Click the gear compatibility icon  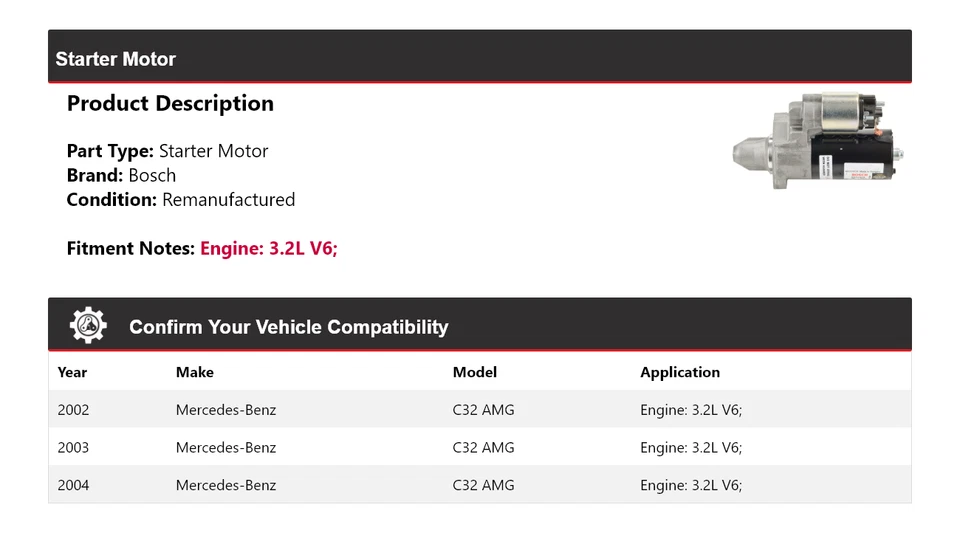(88, 326)
